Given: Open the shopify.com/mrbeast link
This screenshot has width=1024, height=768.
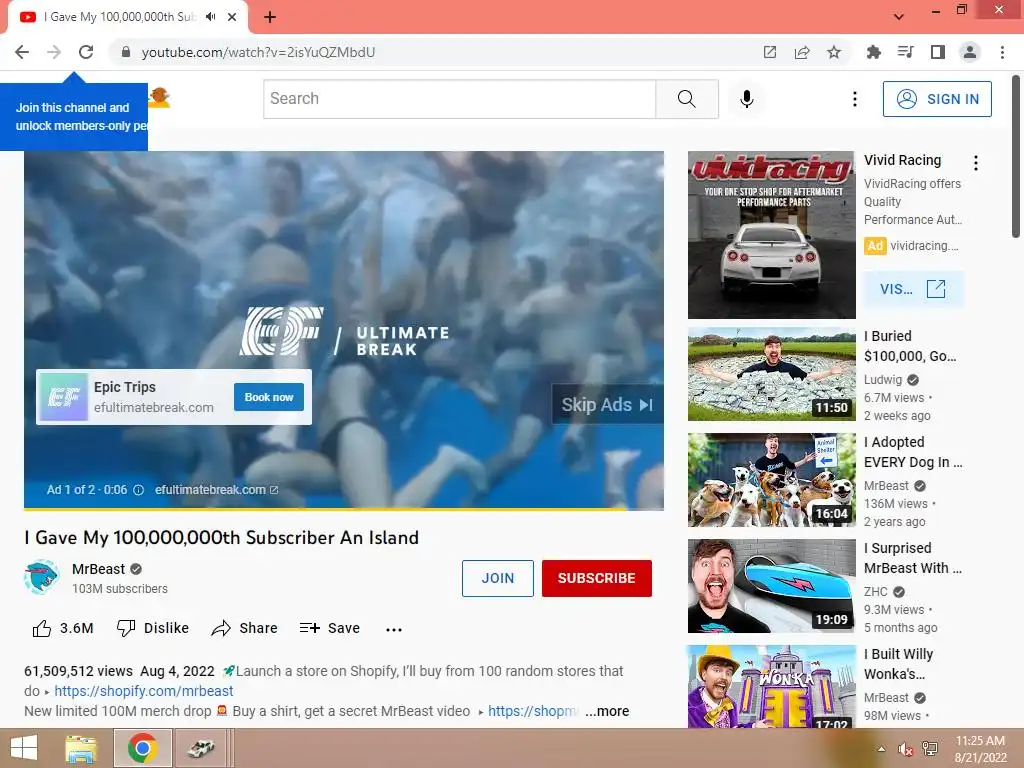Looking at the screenshot, I should 144,691.
